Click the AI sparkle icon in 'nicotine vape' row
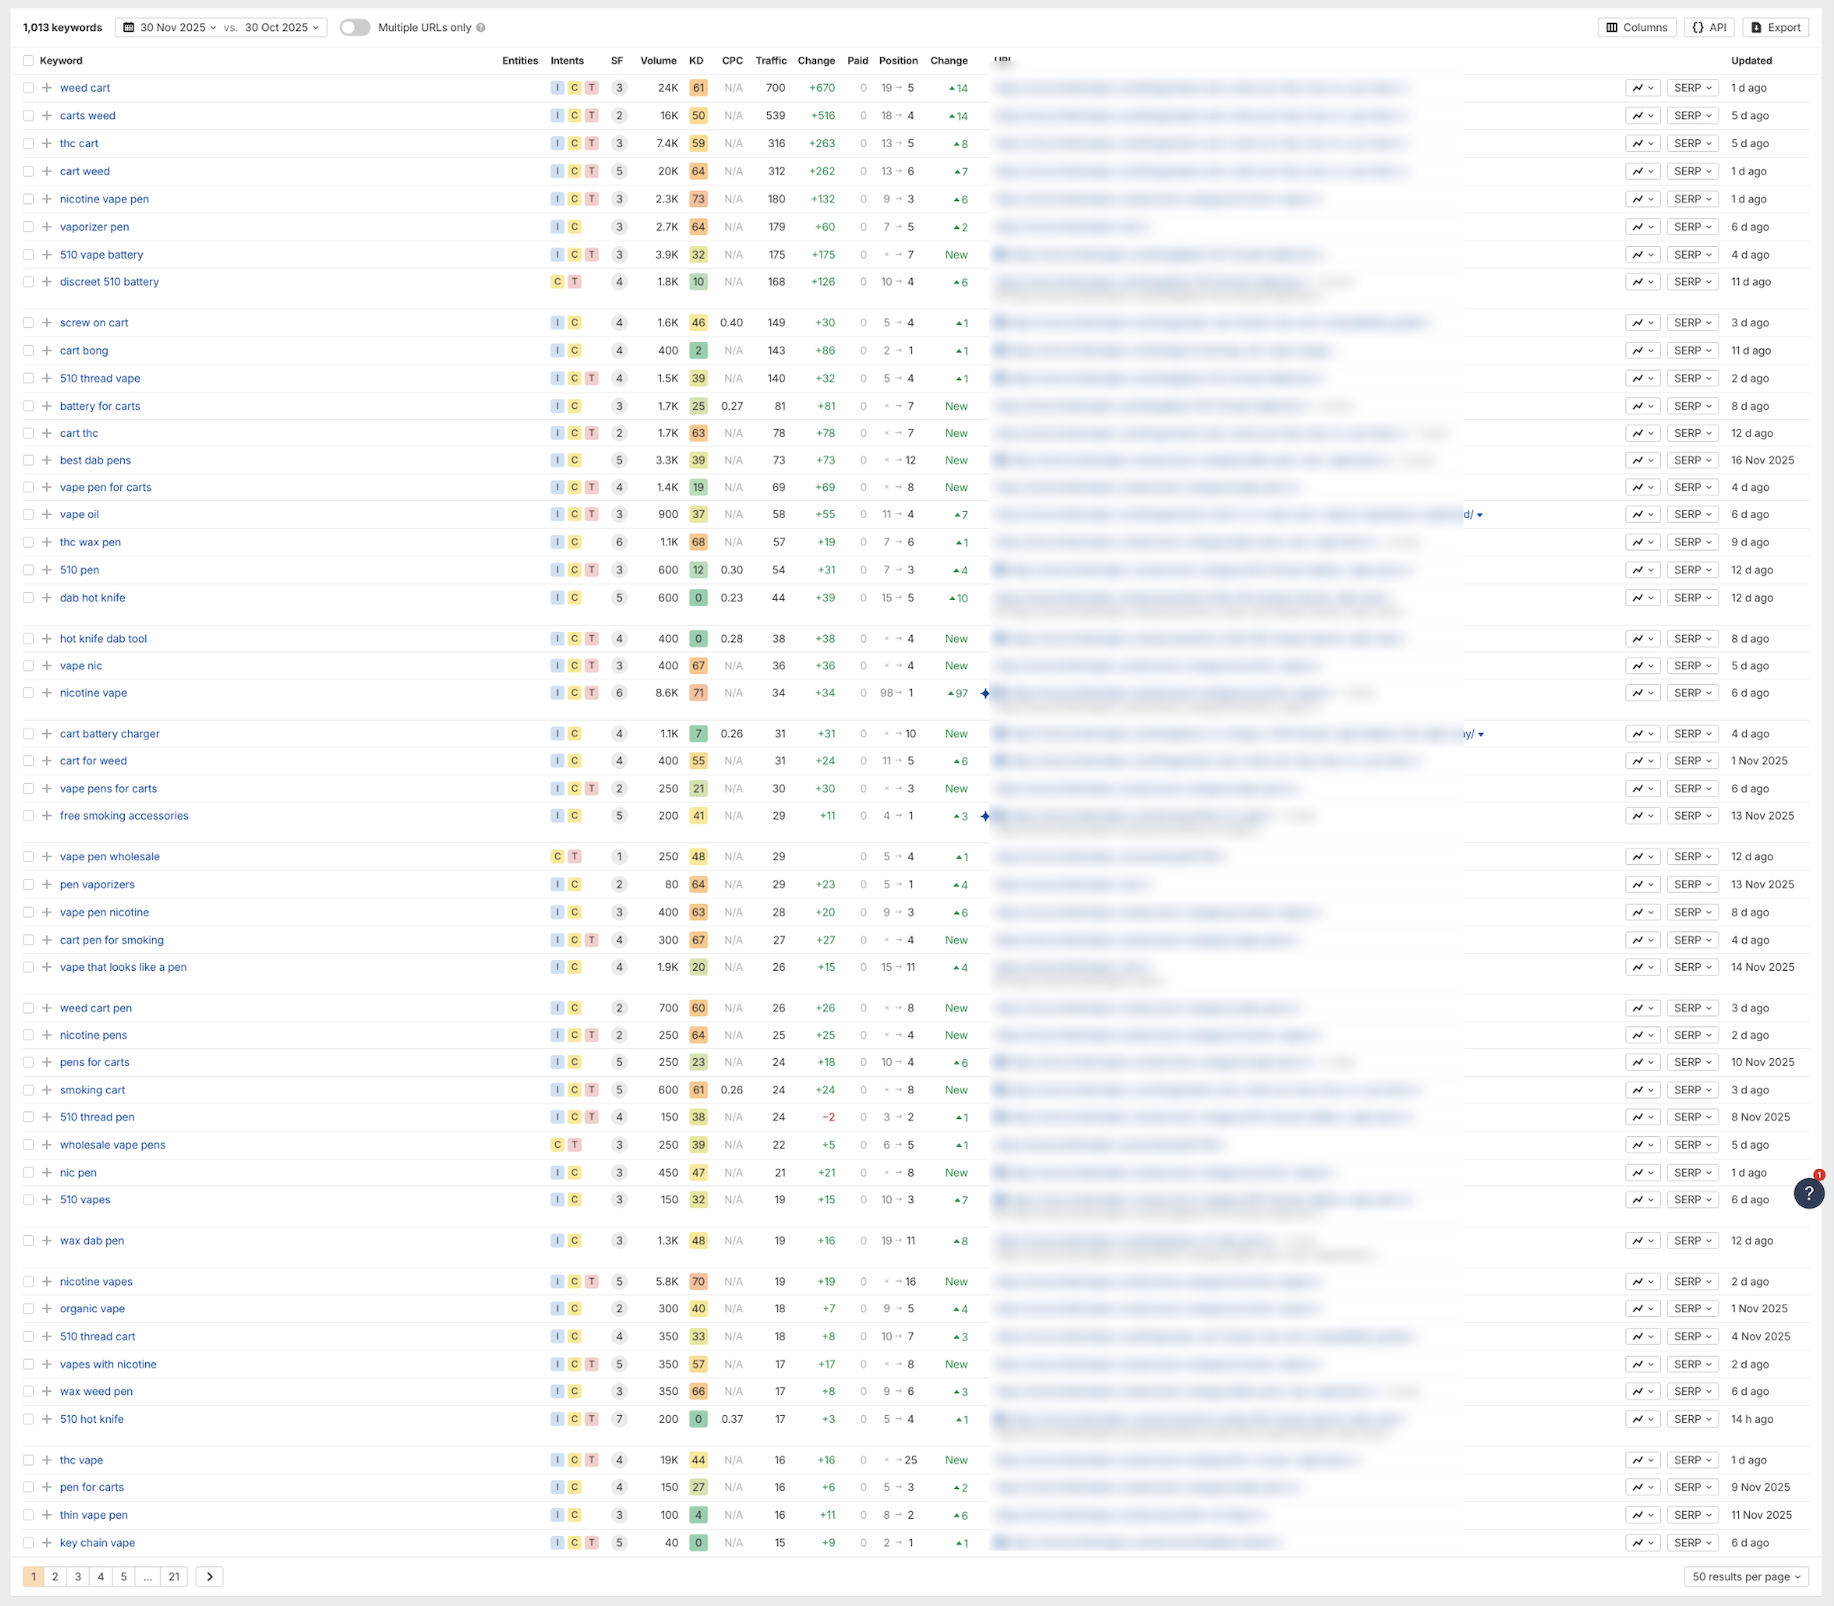 coord(985,693)
